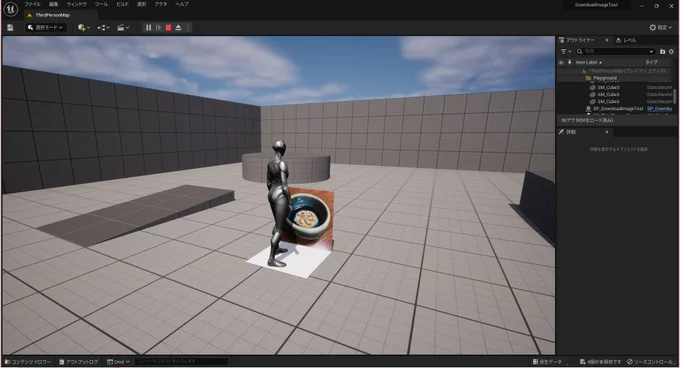Viewport: 680px width, 368px height.
Task: Open the コンテンツドロワー content drawer
Action: click(27, 361)
